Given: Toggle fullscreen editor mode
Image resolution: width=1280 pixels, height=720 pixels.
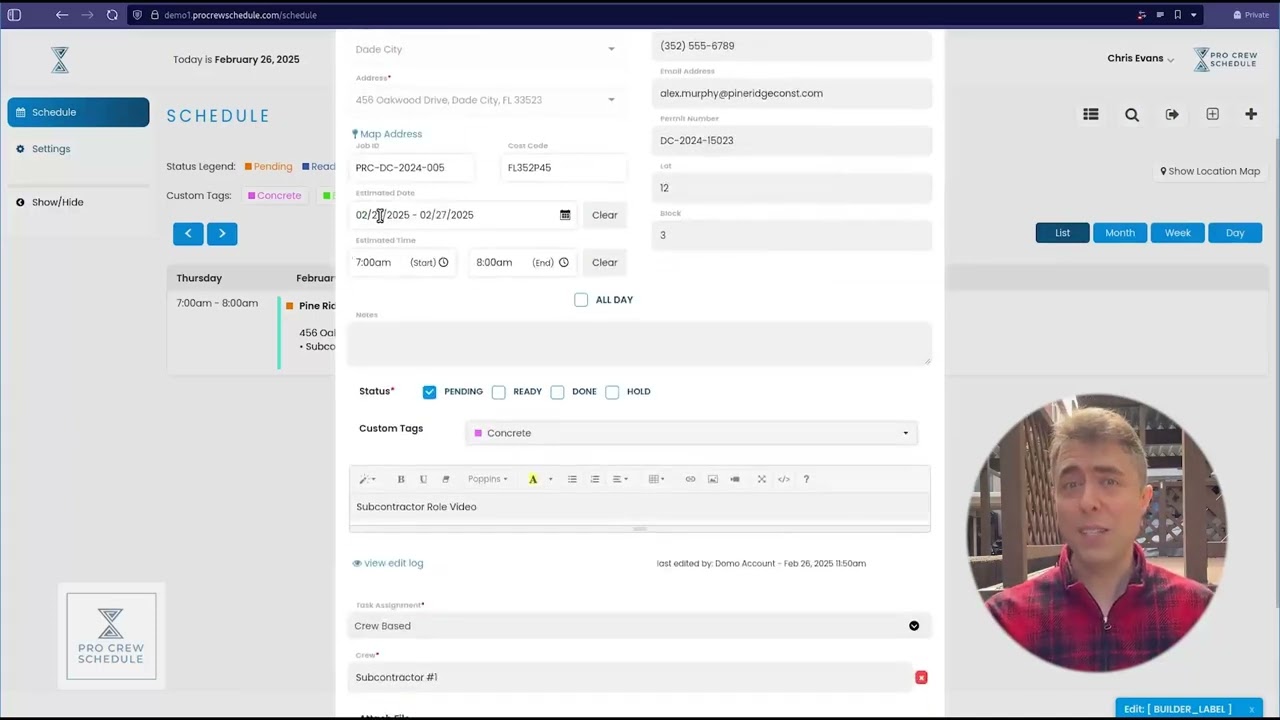Looking at the screenshot, I should click(762, 479).
